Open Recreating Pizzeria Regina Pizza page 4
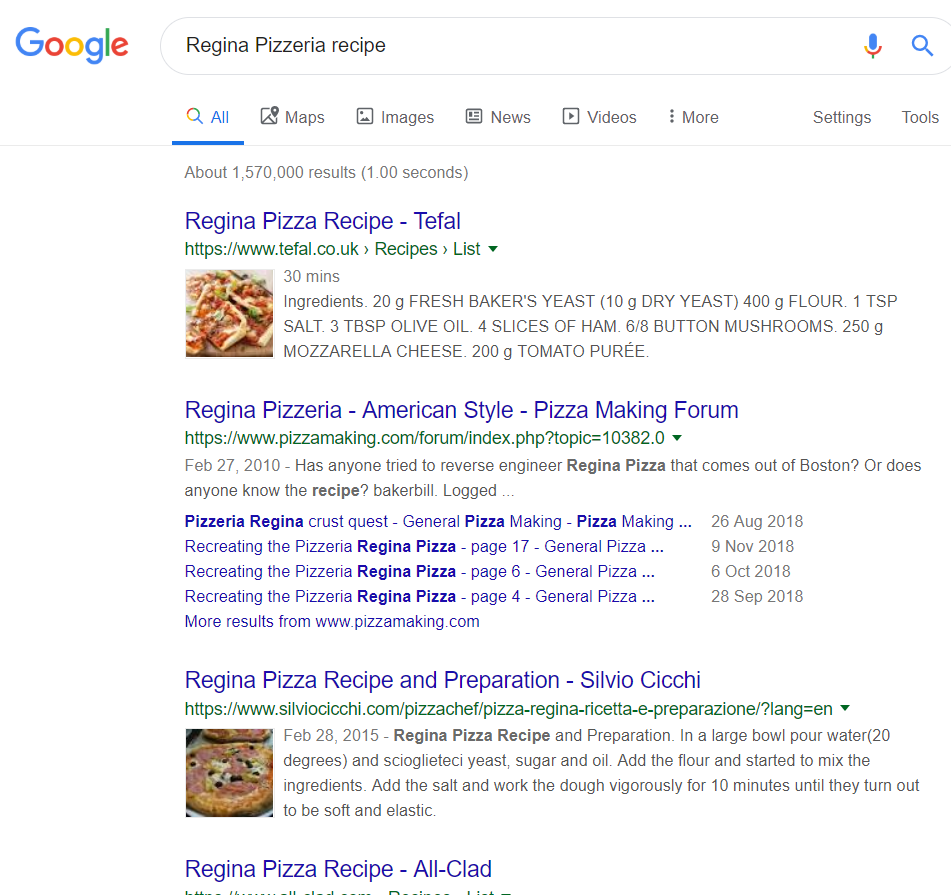 pyautogui.click(x=420, y=596)
